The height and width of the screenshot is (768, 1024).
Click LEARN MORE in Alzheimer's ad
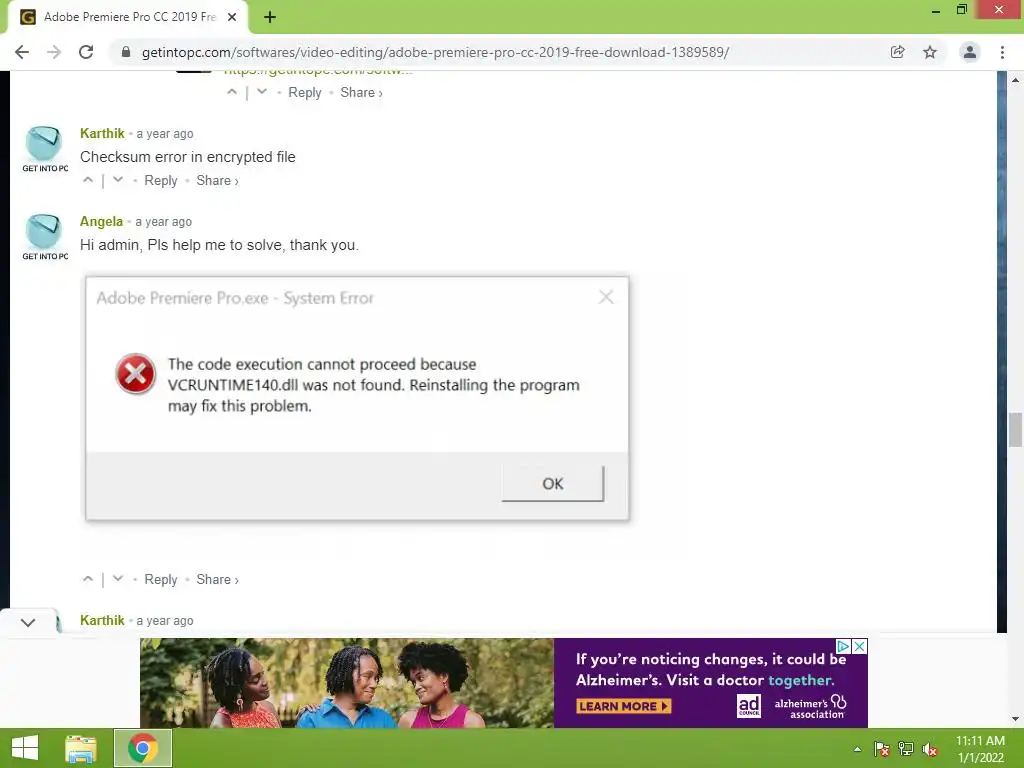tap(624, 706)
